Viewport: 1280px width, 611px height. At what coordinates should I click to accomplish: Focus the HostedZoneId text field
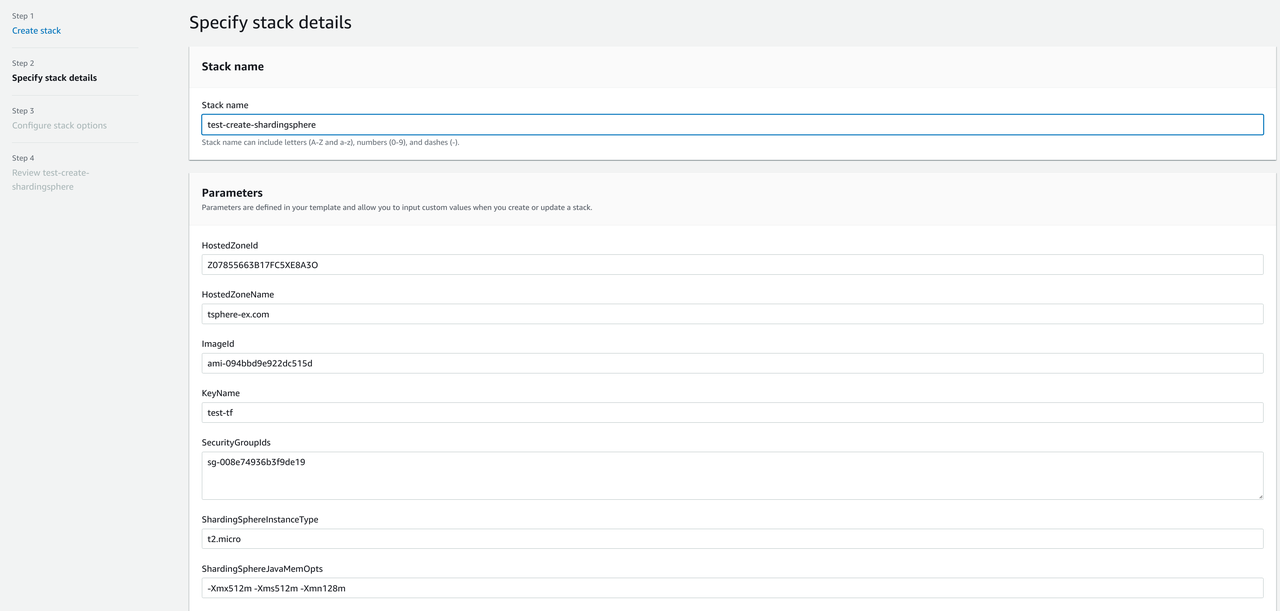tap(731, 265)
